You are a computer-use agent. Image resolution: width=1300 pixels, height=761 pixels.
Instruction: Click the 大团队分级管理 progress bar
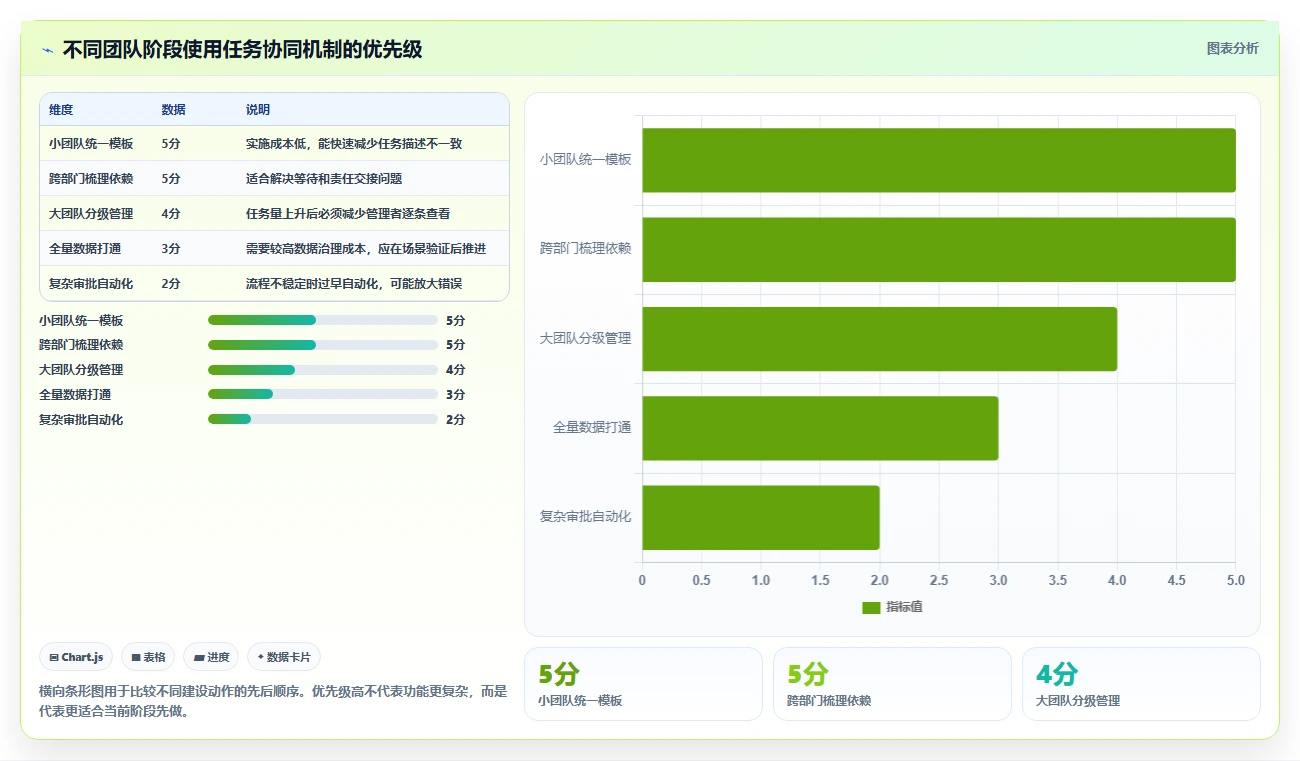[323, 370]
